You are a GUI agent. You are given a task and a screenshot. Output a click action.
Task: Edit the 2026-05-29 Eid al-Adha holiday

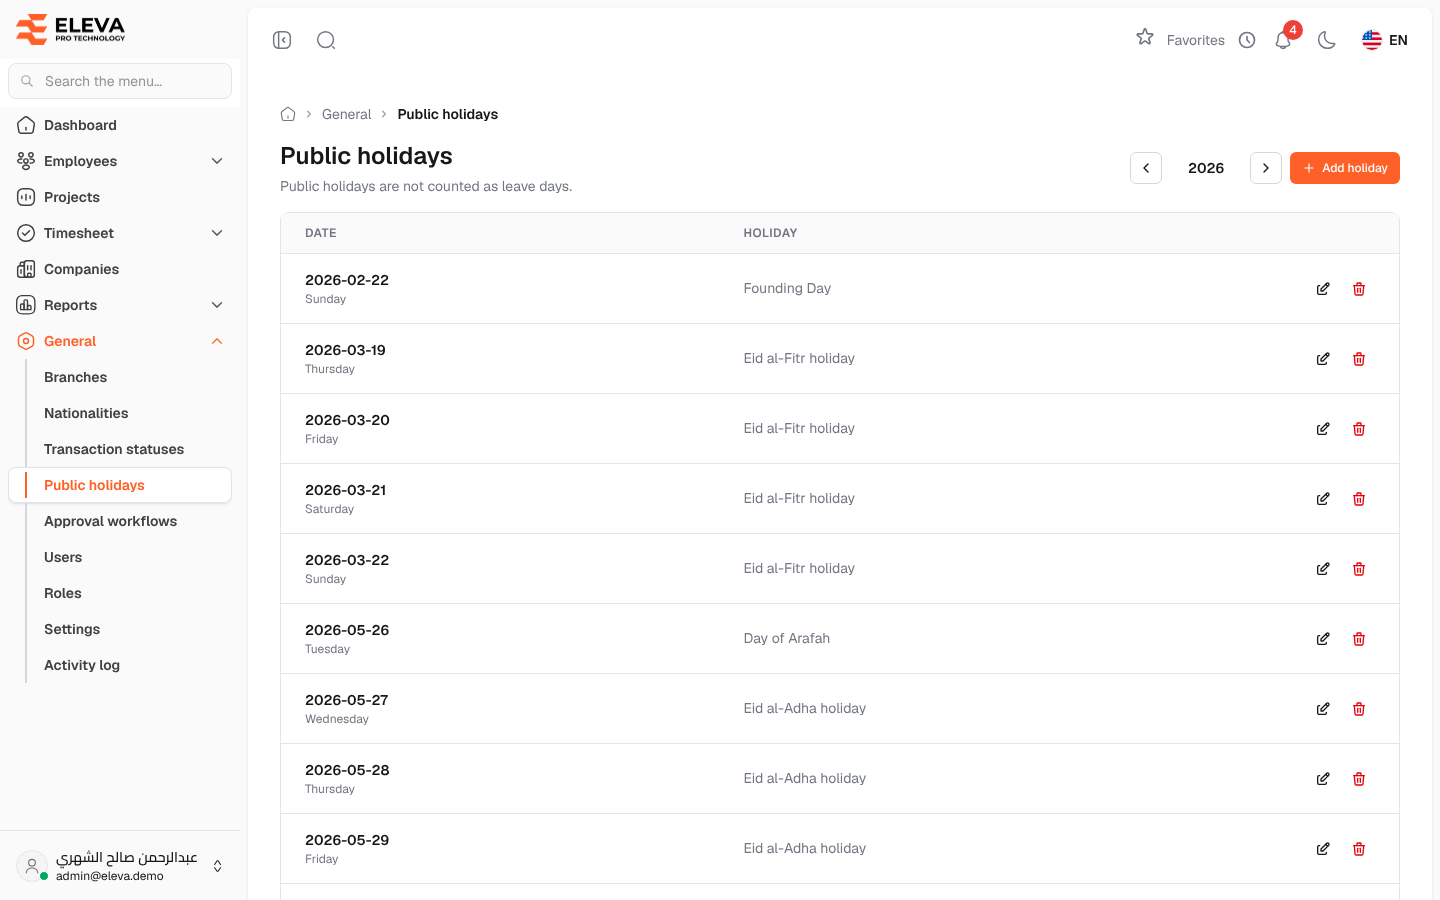click(x=1323, y=849)
